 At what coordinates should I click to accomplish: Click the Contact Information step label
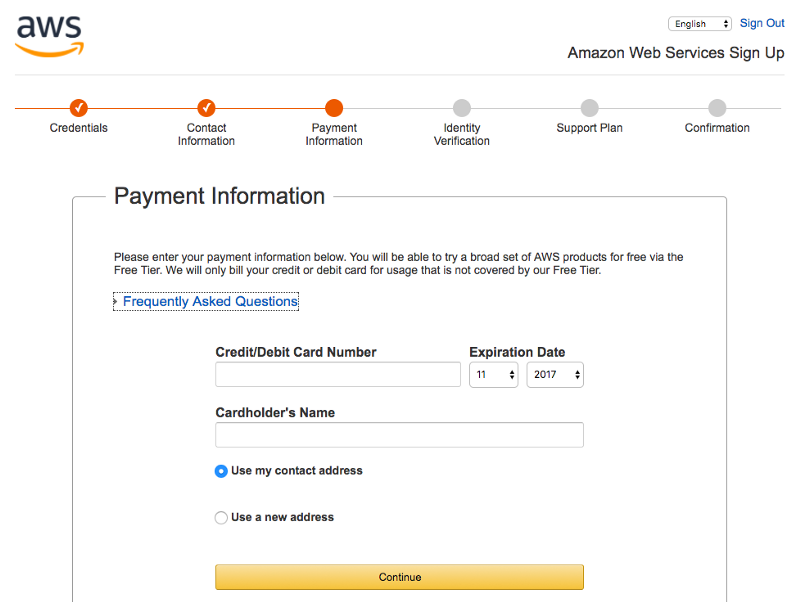click(206, 134)
